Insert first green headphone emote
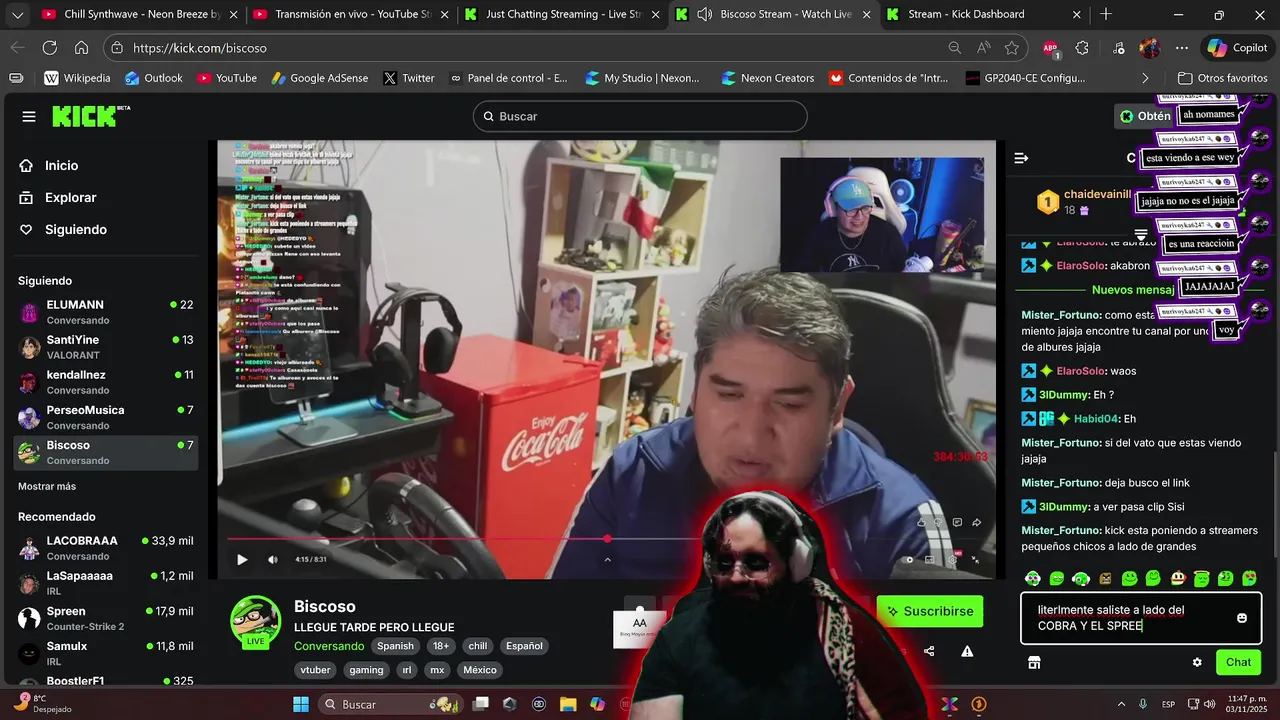This screenshot has width=1280, height=720. 1033,578
